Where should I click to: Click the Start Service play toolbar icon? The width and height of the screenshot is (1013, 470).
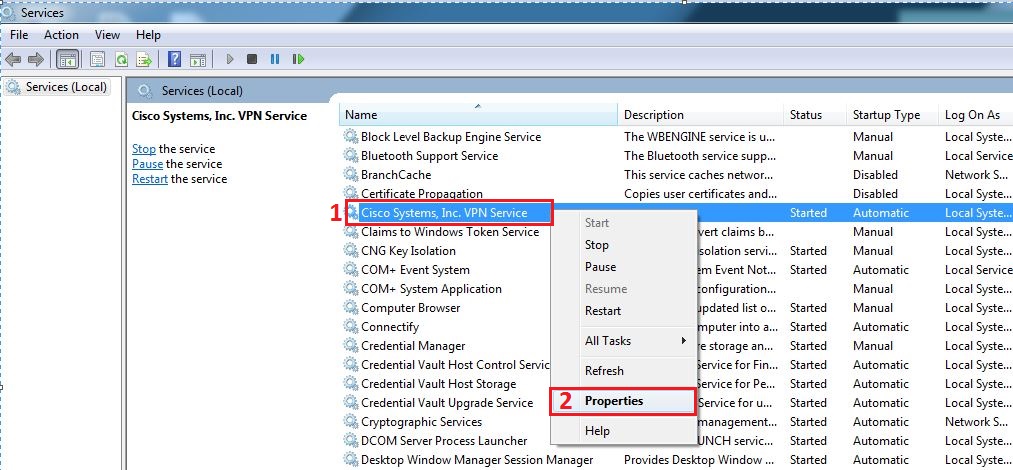coord(229,59)
